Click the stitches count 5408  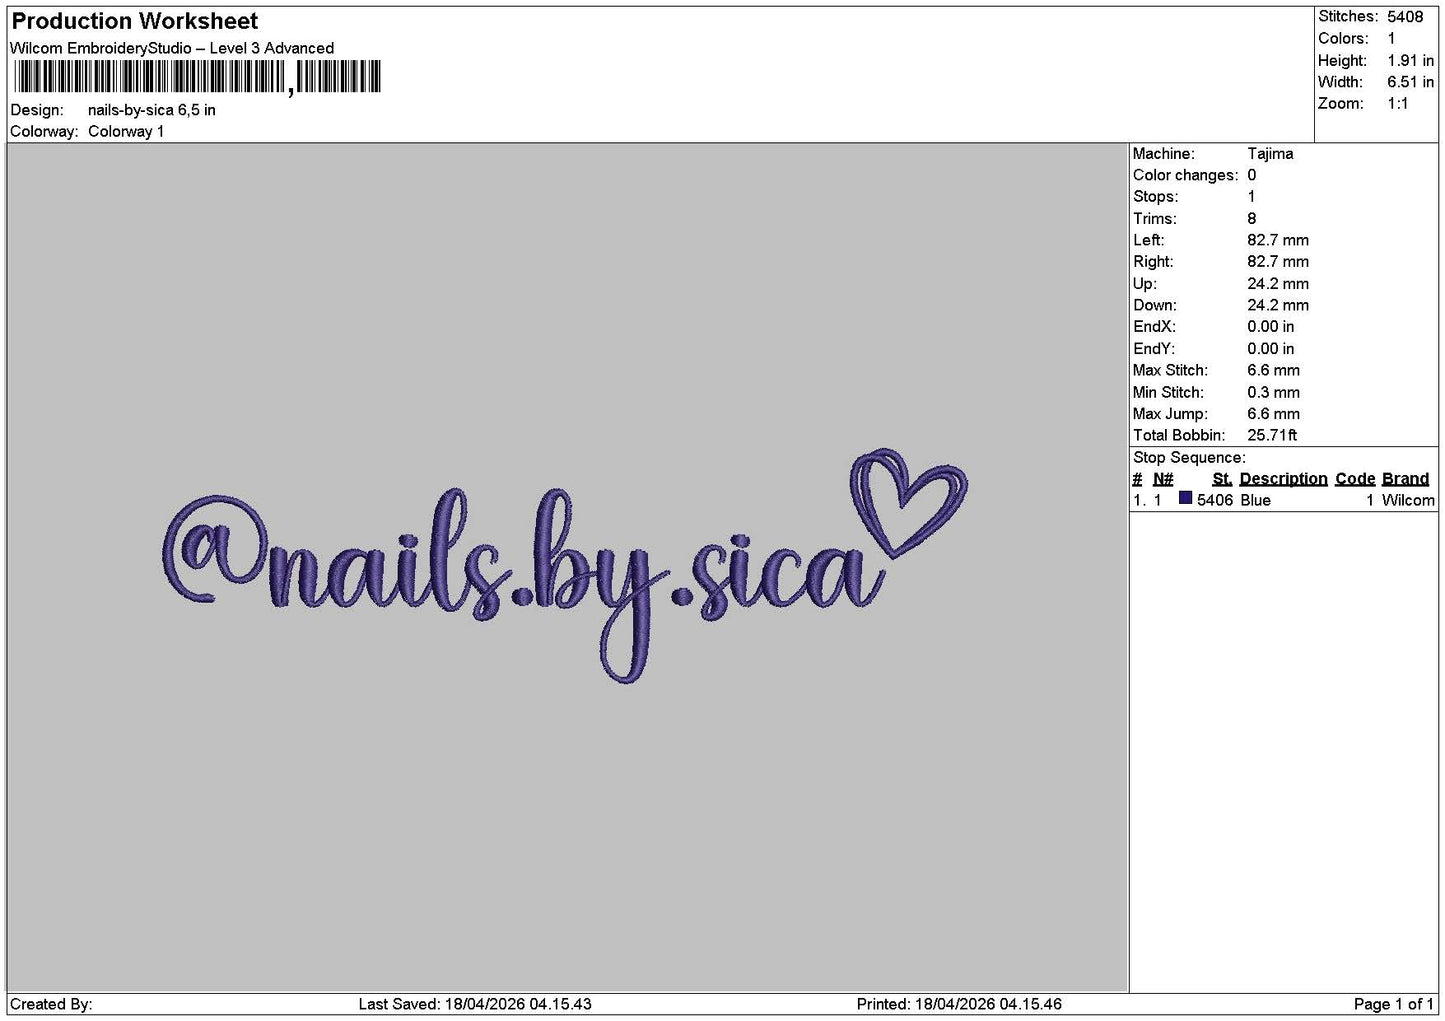(1404, 17)
